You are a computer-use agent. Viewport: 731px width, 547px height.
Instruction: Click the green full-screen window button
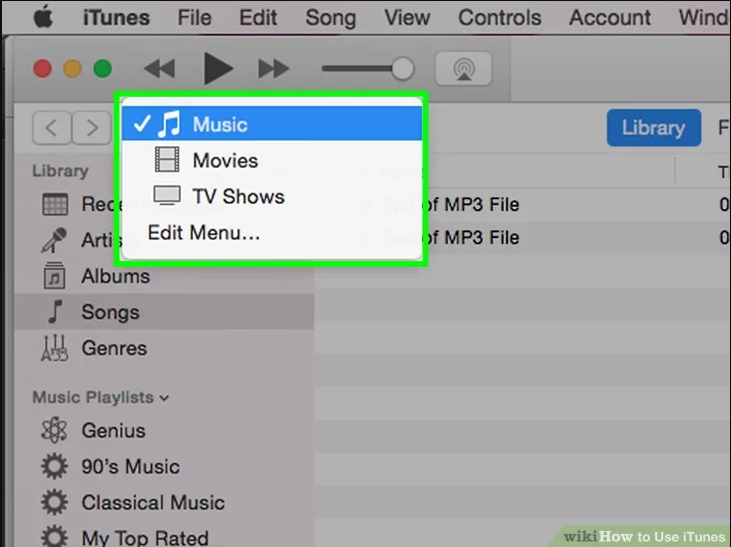pos(103,69)
